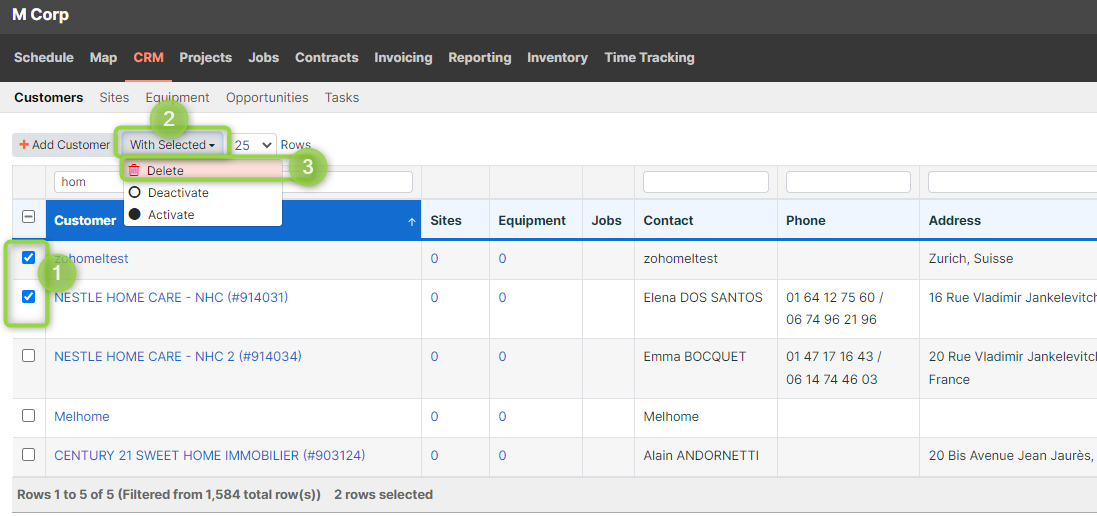This screenshot has width=1097, height=516.
Task: Click the Add Customer button
Action: 64,145
